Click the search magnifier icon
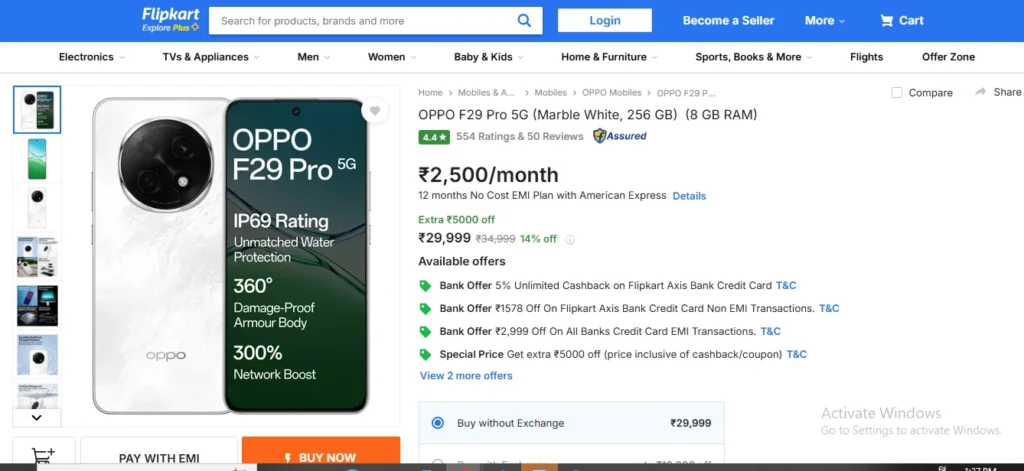 (x=524, y=21)
